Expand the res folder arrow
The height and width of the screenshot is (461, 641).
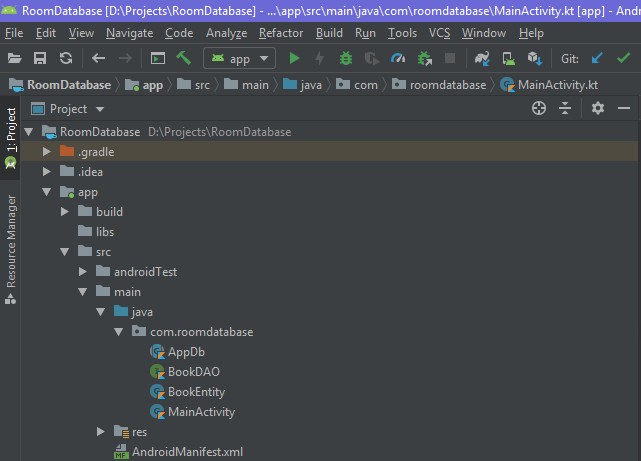coord(101,432)
